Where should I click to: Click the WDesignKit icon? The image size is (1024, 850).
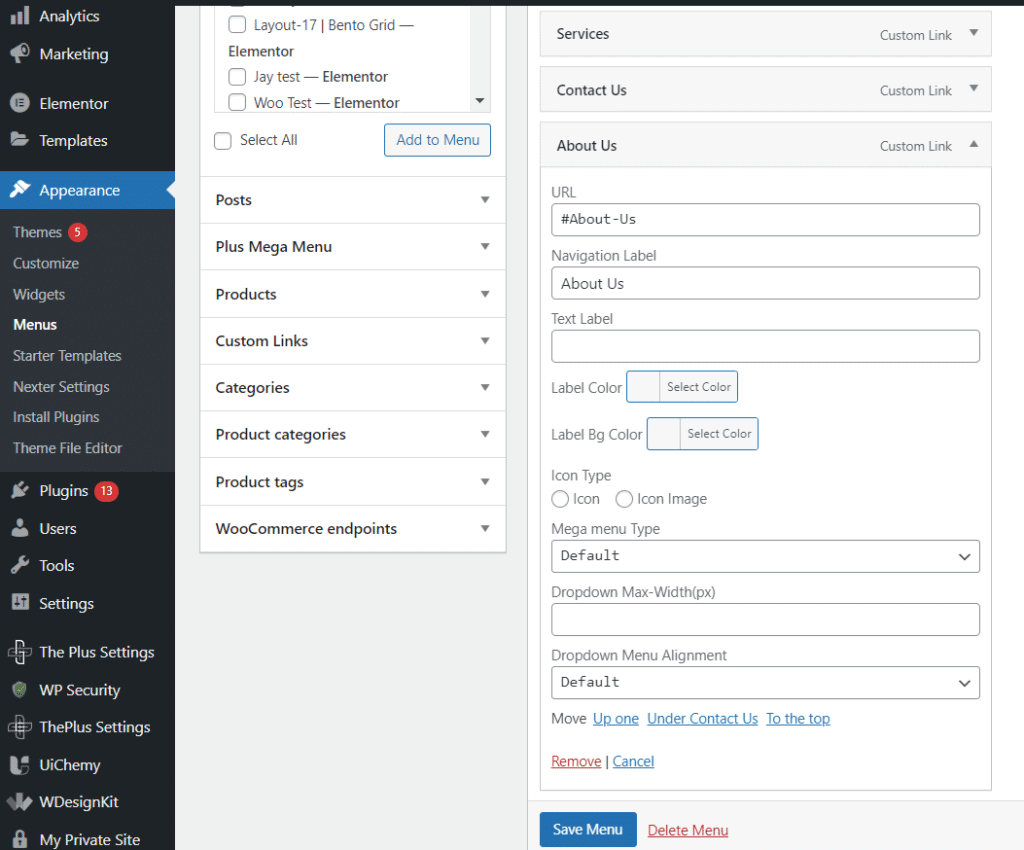click(x=20, y=802)
